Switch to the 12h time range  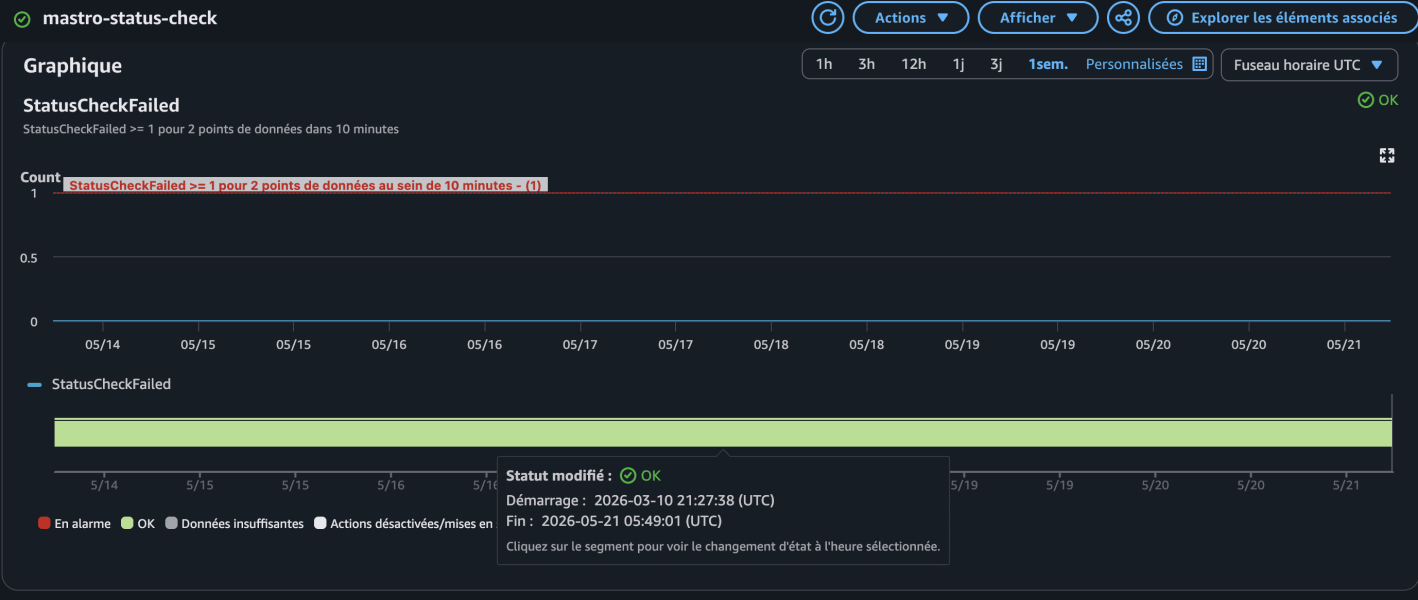[913, 64]
